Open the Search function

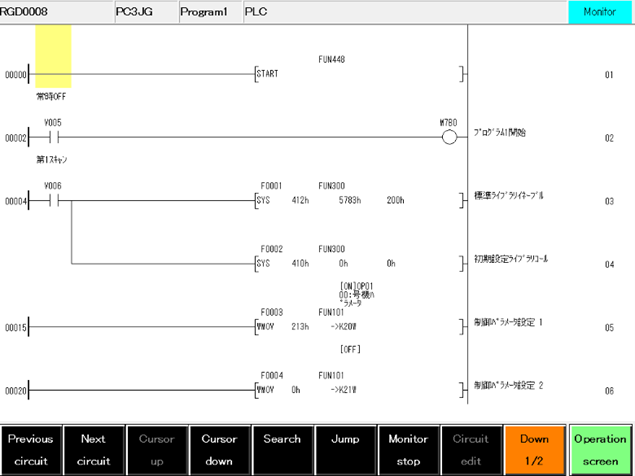[282, 450]
